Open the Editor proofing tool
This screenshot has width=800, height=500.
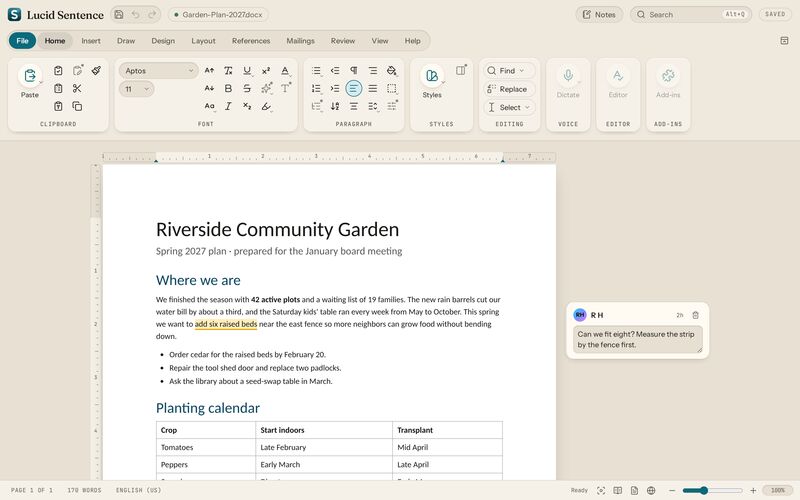click(x=618, y=76)
